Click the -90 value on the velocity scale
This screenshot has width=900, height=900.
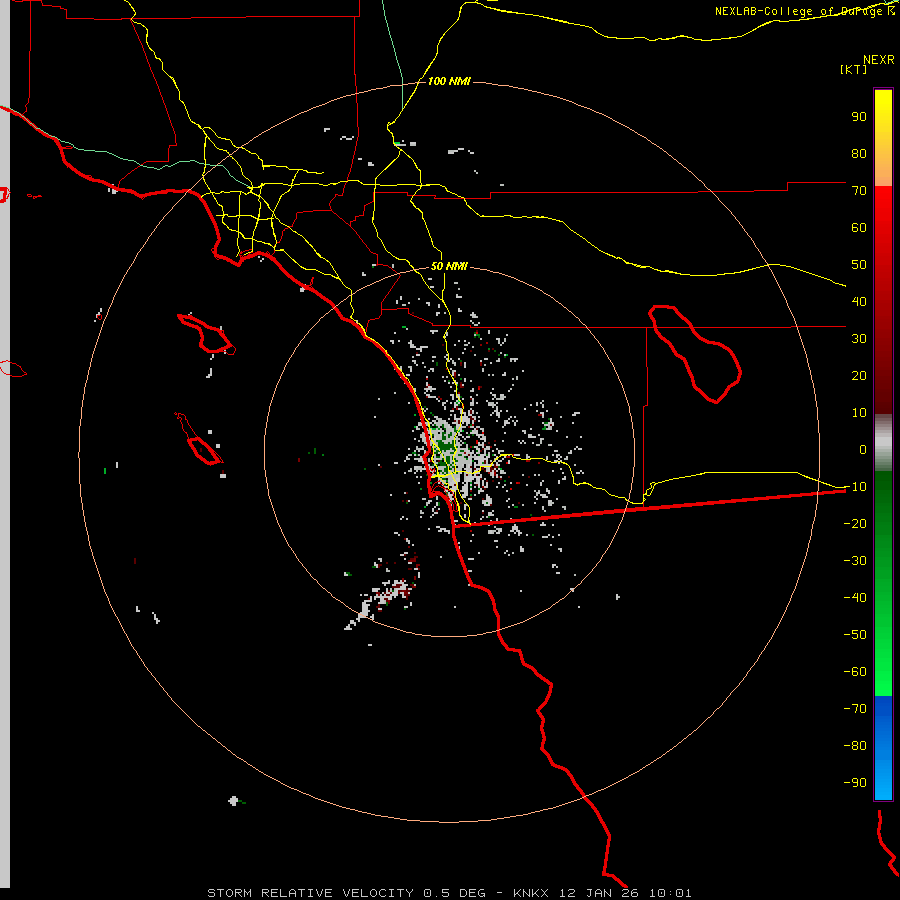click(855, 783)
